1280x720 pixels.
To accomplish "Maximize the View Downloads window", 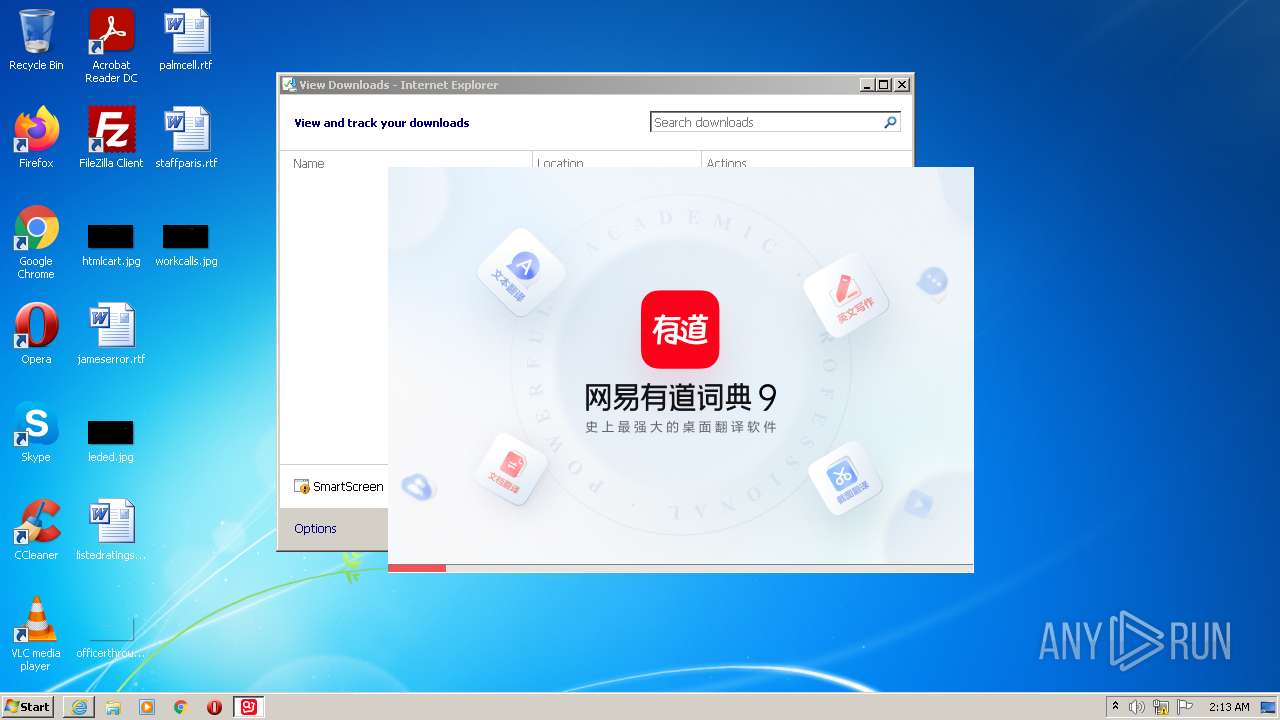I will click(x=884, y=85).
